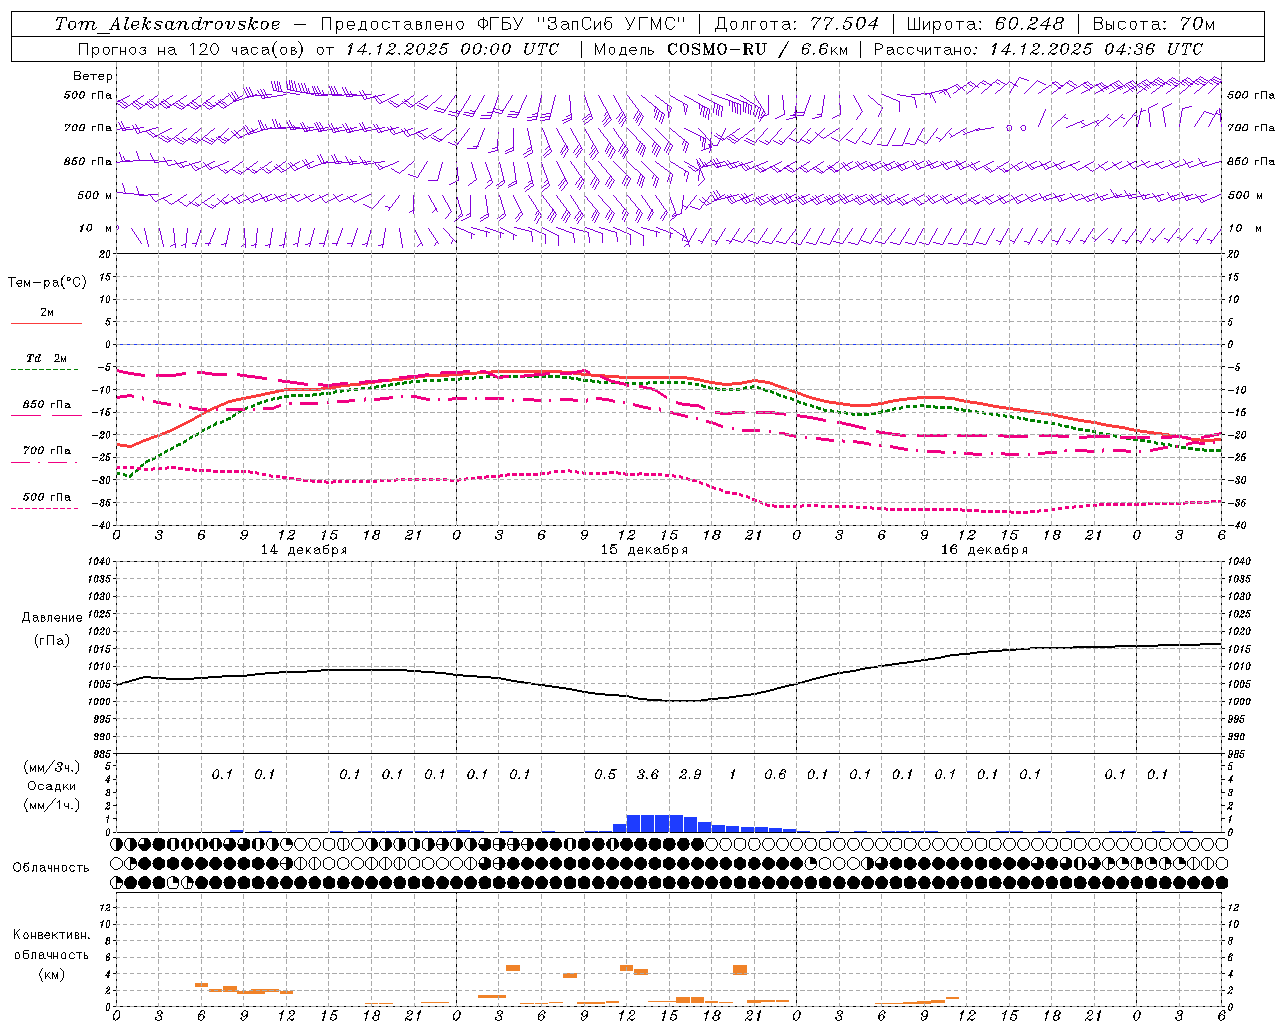Click the date label 14 декабря
Image resolution: width=1280 pixels, height=1024 pixels.
304,550
